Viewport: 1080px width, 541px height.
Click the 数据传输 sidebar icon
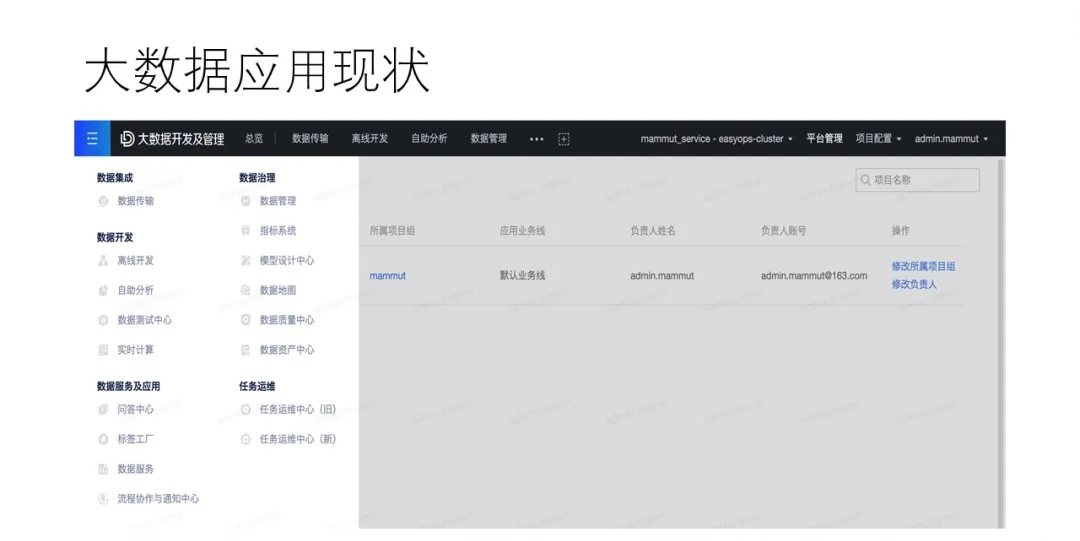pos(103,201)
